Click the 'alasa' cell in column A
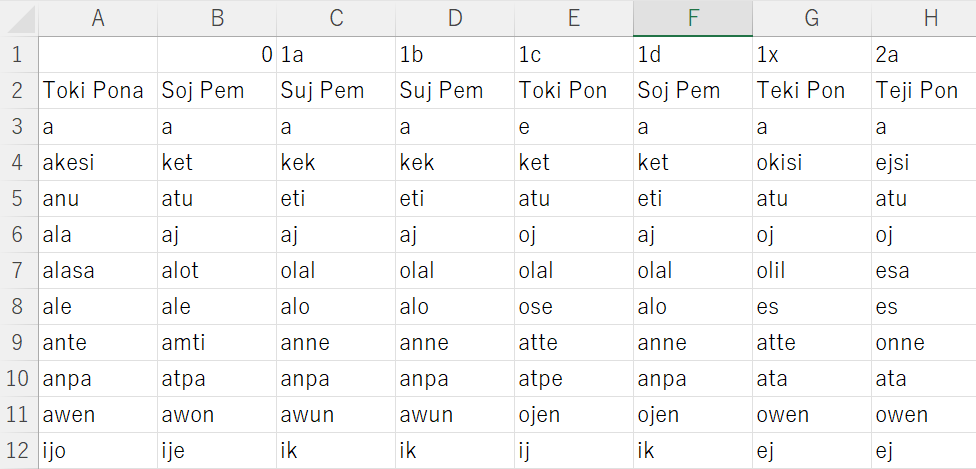 [x=98, y=271]
